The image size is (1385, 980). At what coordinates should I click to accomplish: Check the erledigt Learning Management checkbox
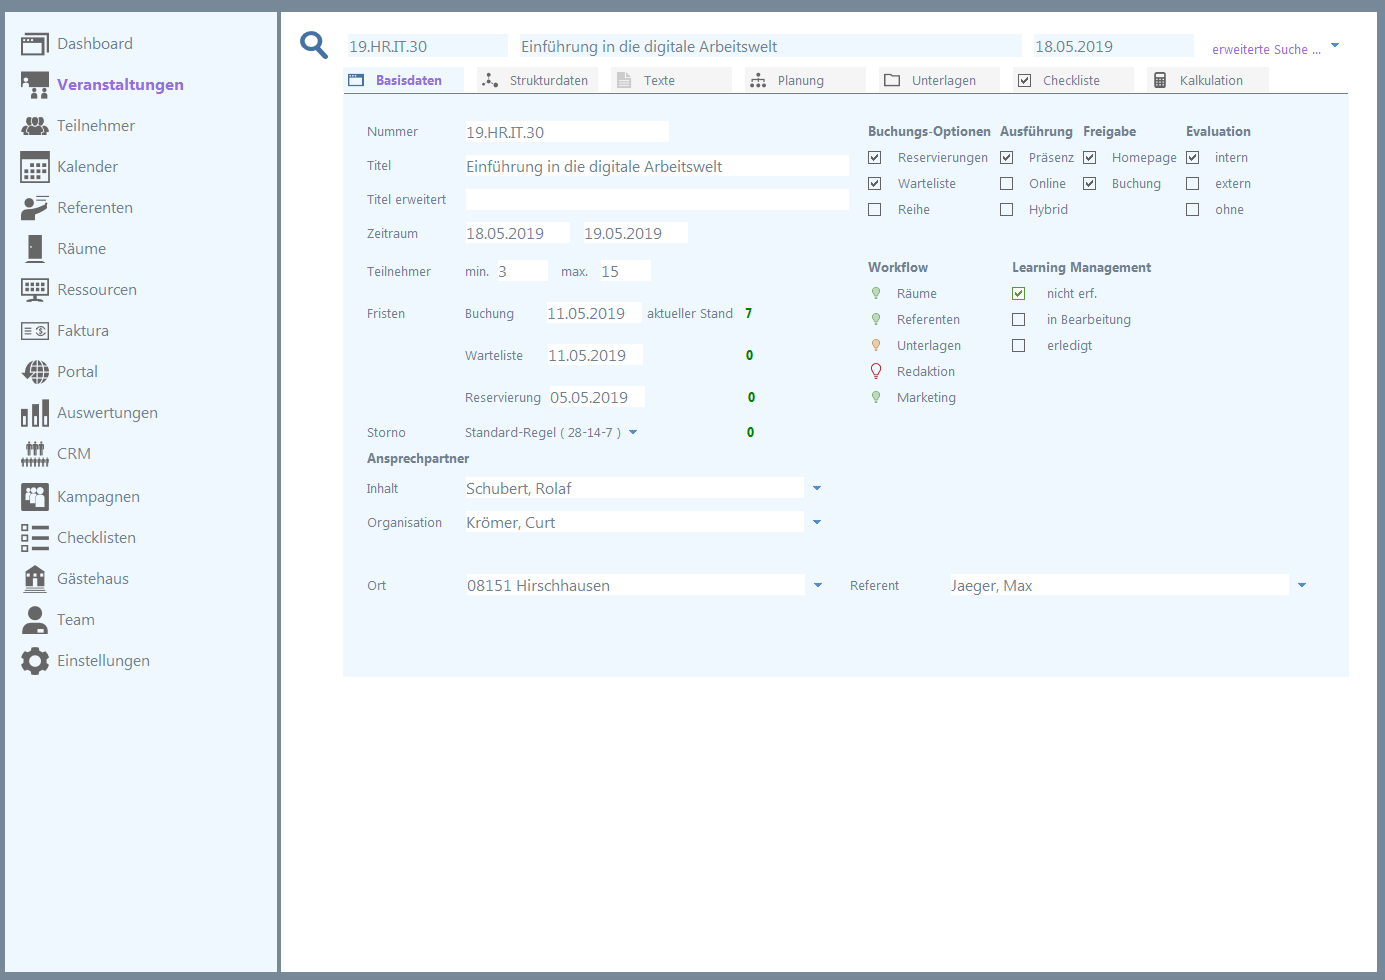pyautogui.click(x=1019, y=346)
